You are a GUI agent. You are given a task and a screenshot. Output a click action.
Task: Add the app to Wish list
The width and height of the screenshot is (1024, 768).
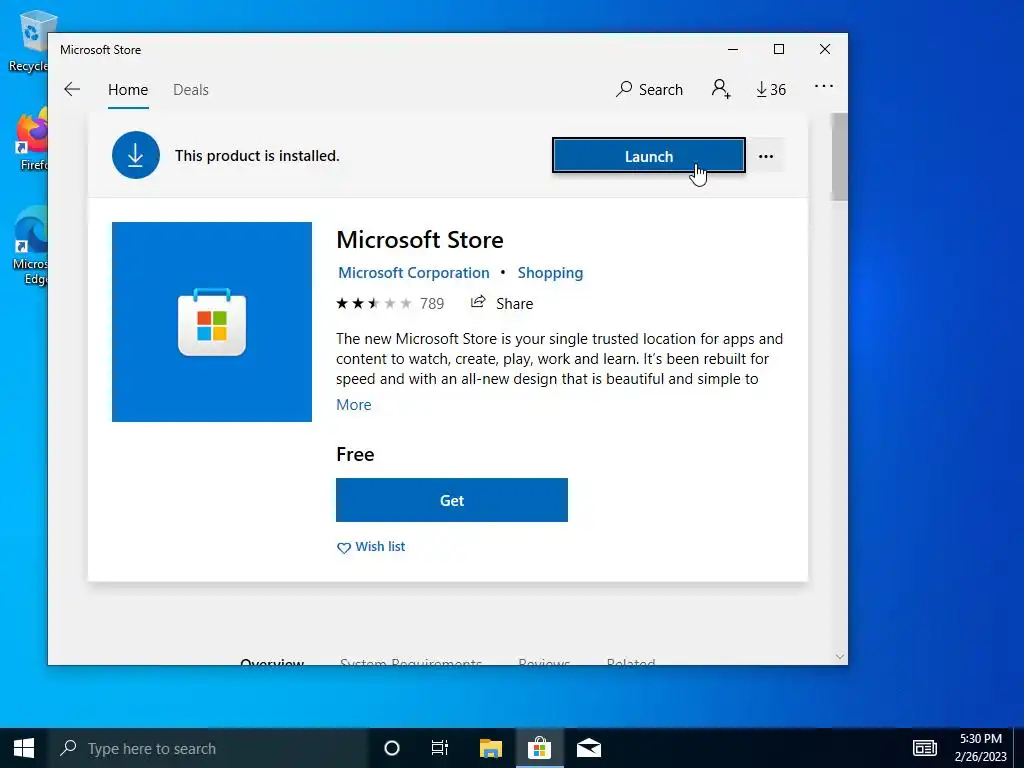371,547
